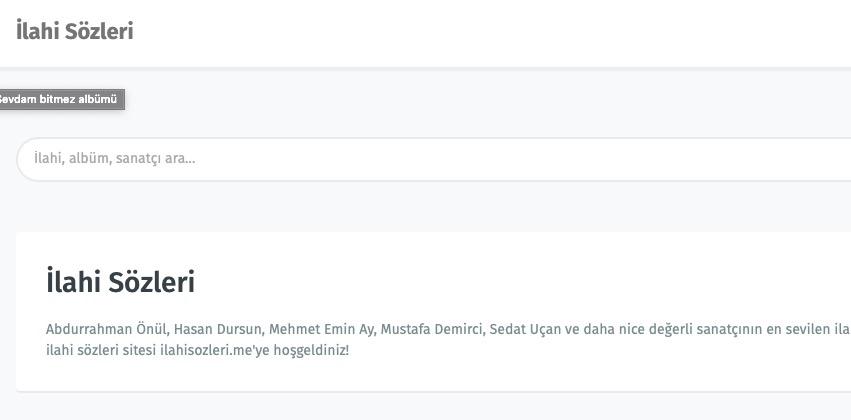Click the Sevdam bitmez albümü tooltip
Screen dimensions: 851x420
[60, 99]
